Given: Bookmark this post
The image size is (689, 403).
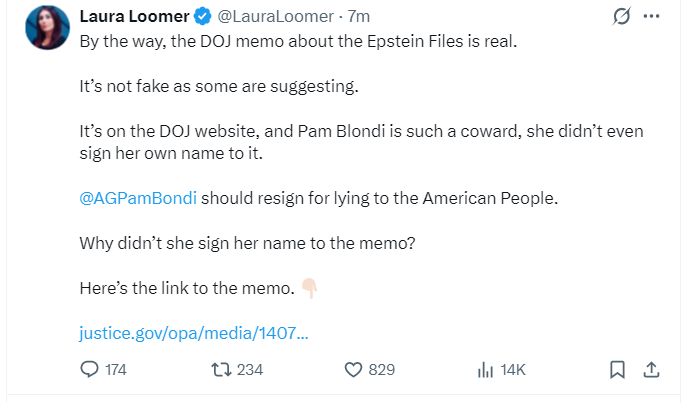Looking at the screenshot, I should click(617, 370).
